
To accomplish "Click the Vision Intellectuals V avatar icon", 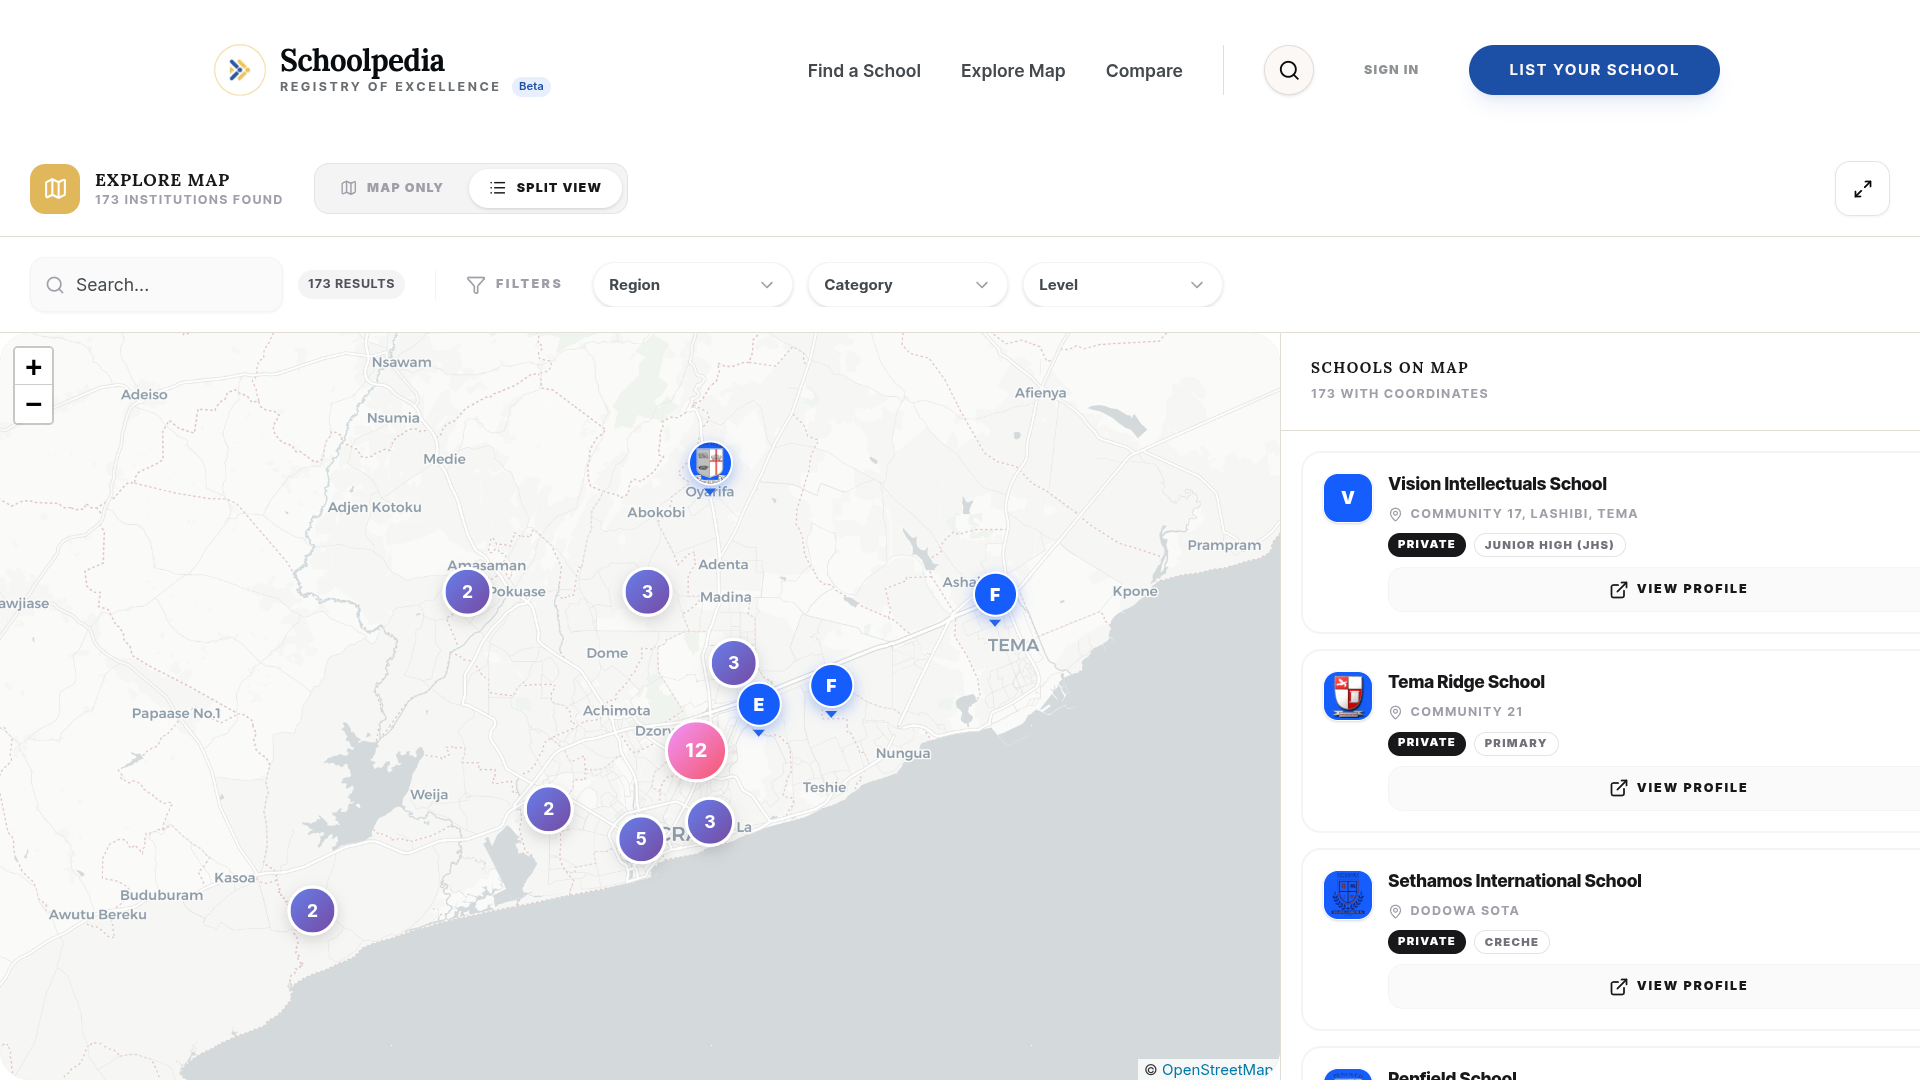I will click(x=1348, y=498).
